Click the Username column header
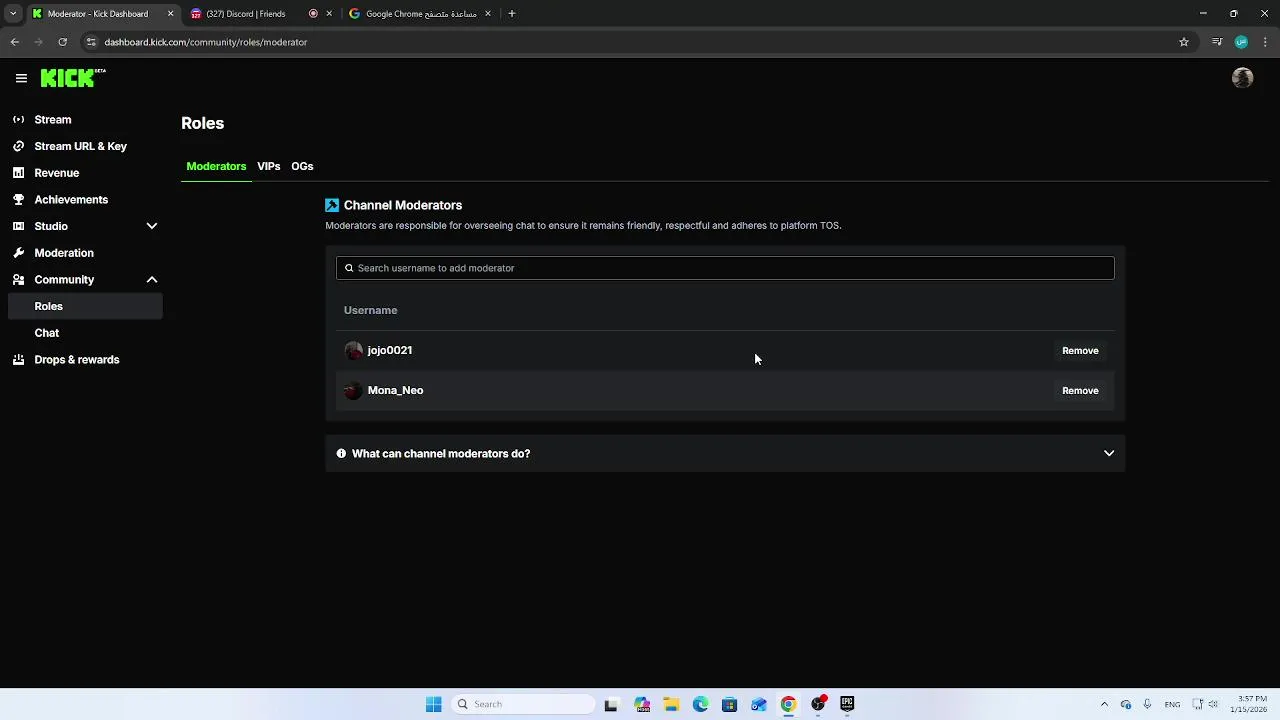 (370, 310)
